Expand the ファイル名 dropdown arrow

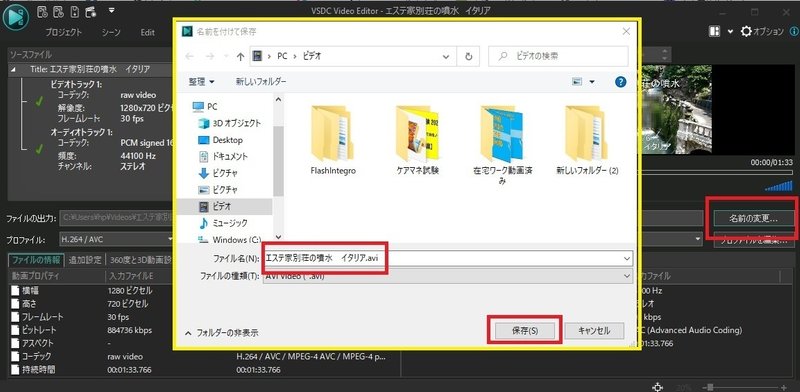click(x=627, y=259)
